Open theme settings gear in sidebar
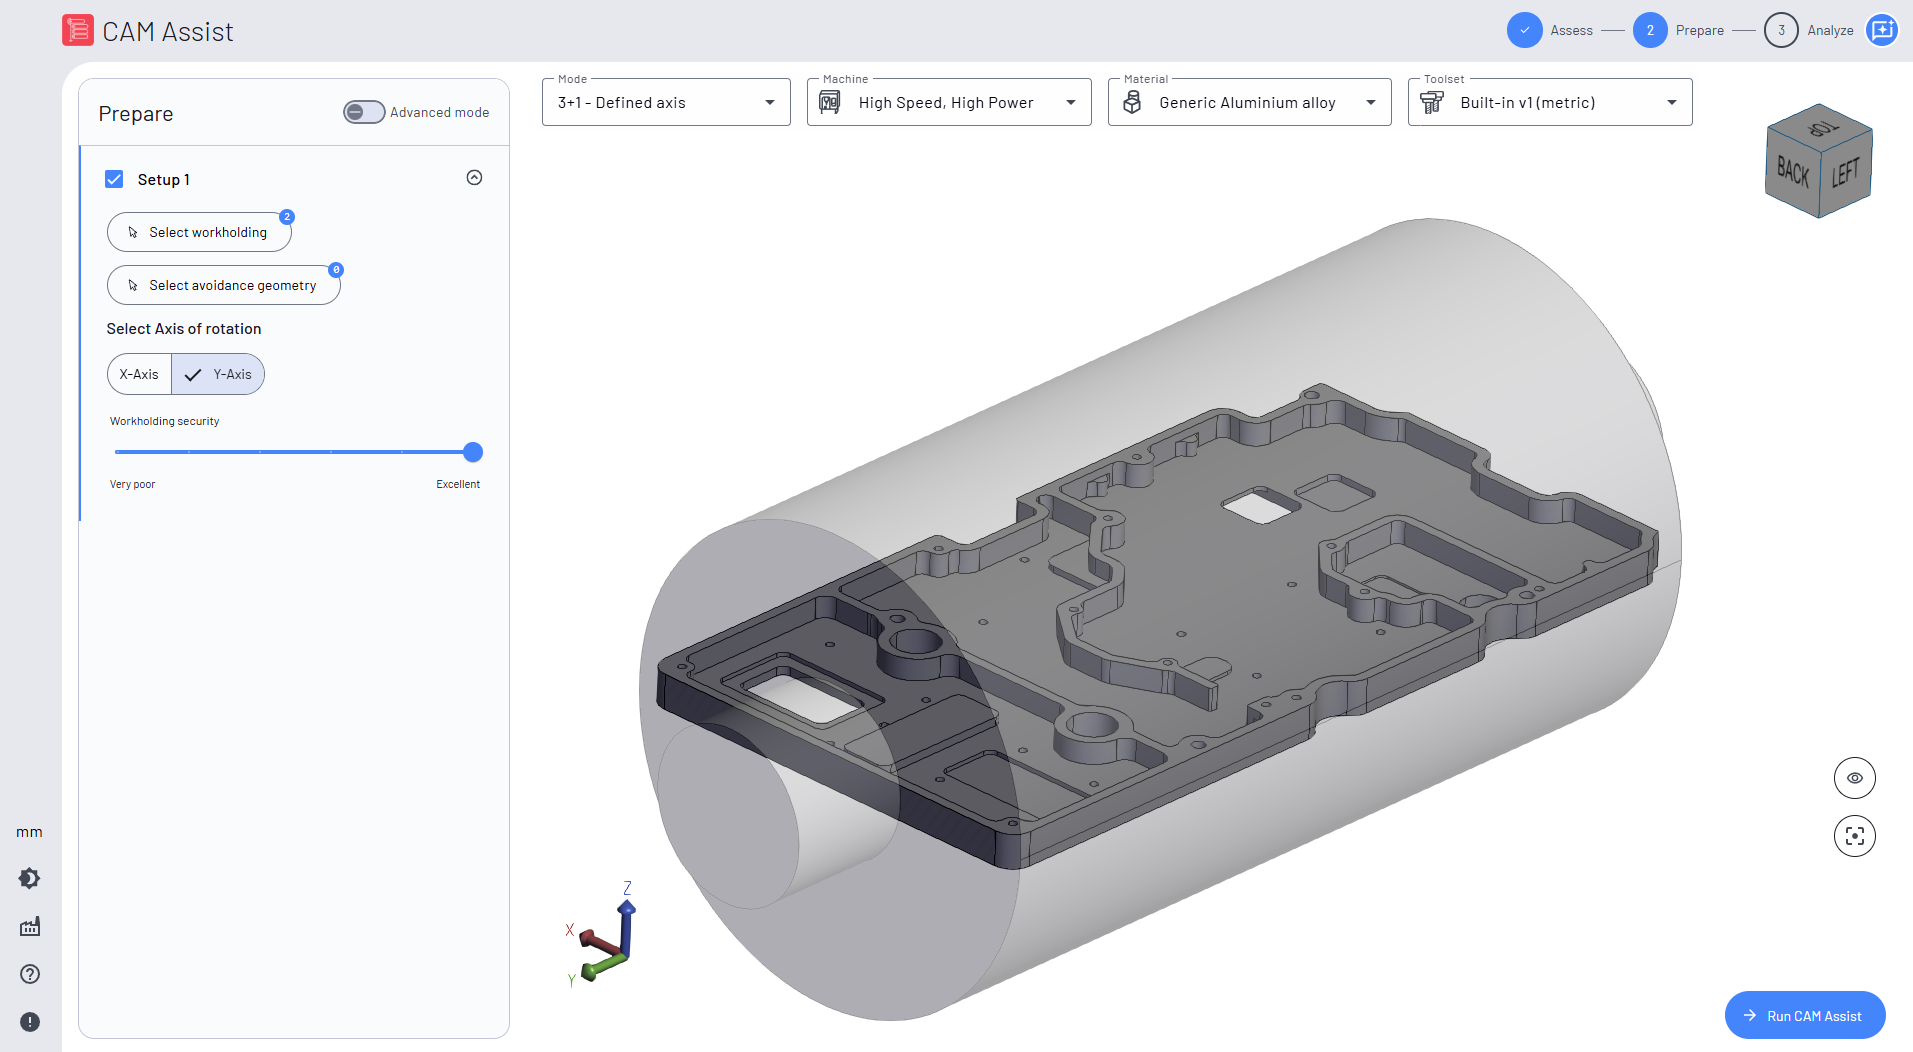The width and height of the screenshot is (1913, 1052). (x=30, y=878)
